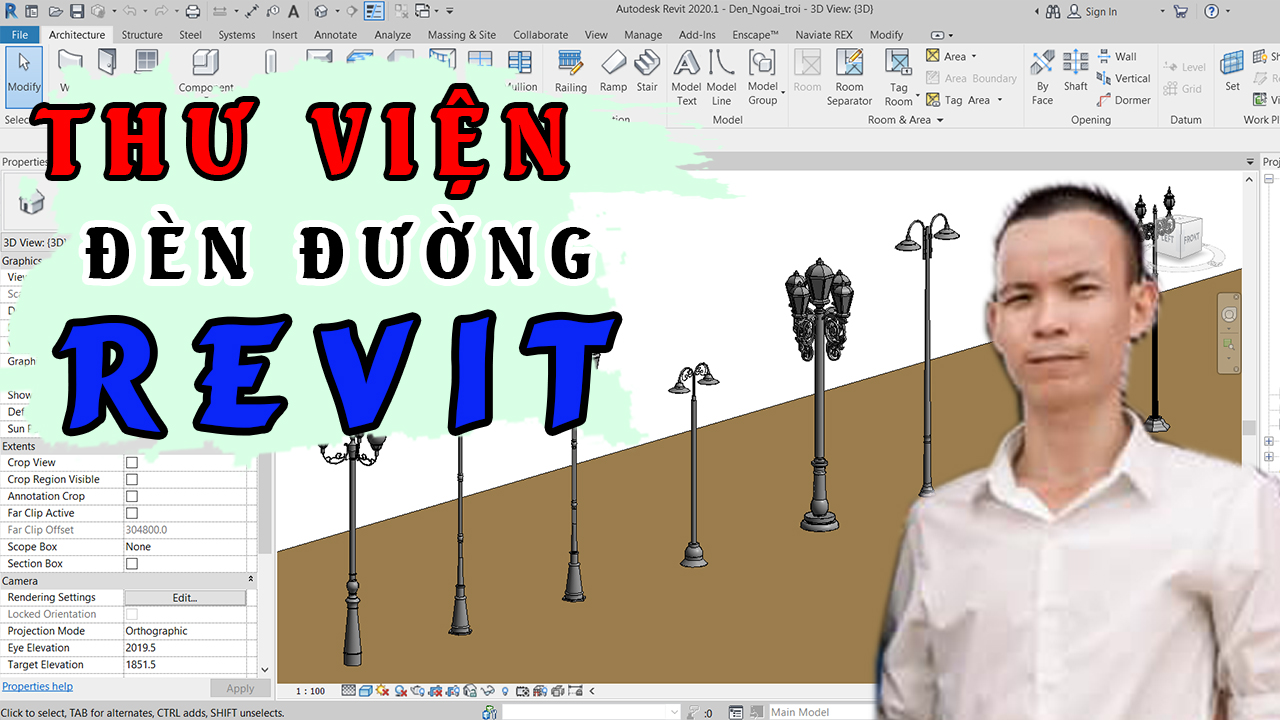
Task: Select the Stair tool
Action: point(647,64)
